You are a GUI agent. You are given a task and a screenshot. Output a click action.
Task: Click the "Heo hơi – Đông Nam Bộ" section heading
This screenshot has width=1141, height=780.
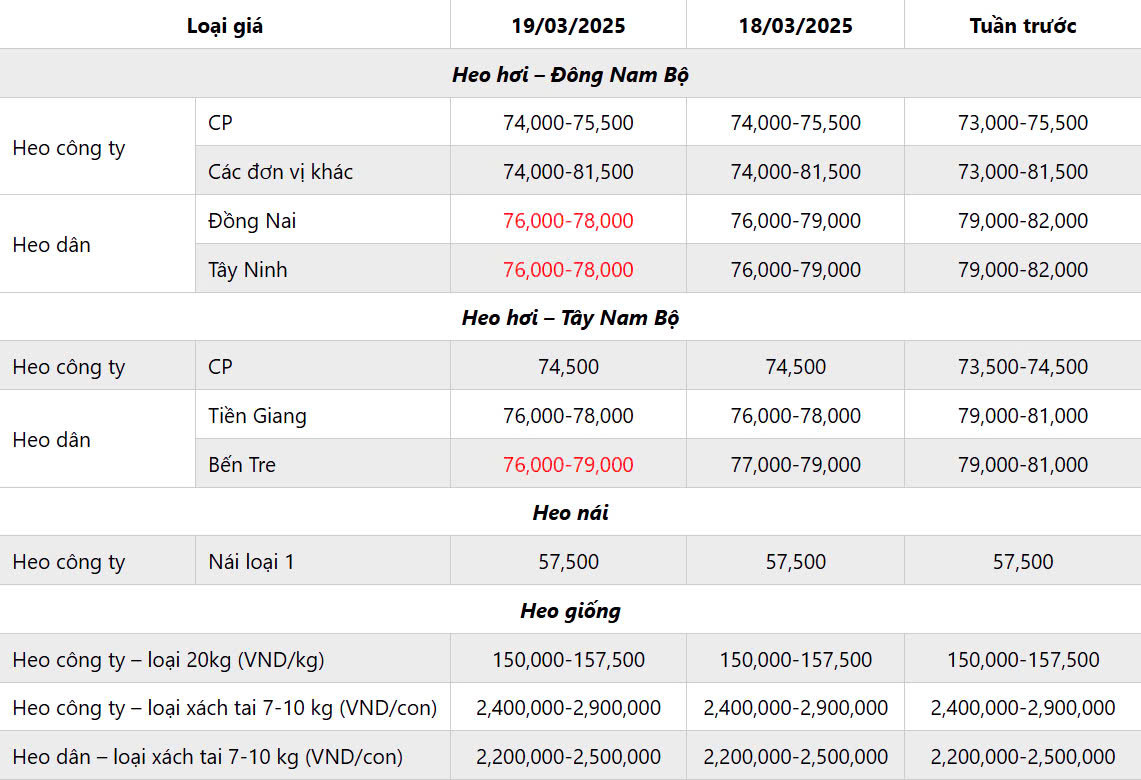570,75
